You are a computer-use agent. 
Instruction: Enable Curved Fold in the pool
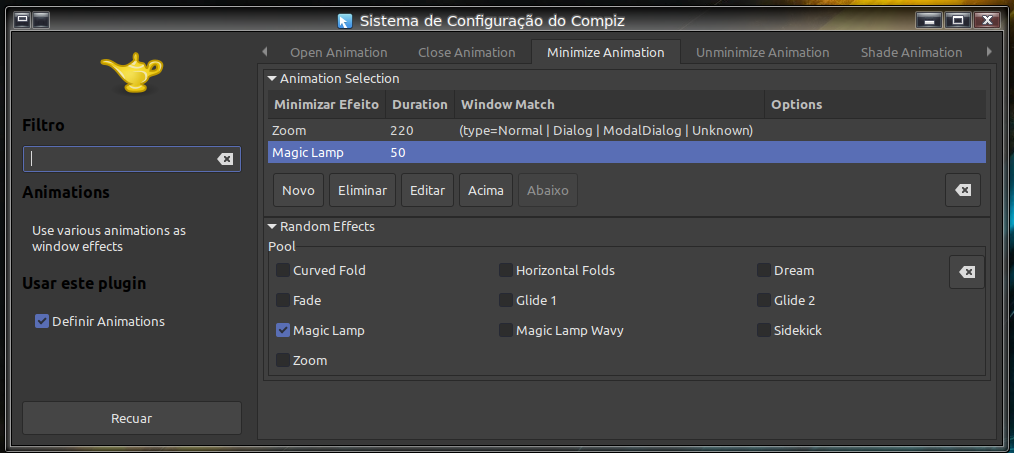point(283,271)
